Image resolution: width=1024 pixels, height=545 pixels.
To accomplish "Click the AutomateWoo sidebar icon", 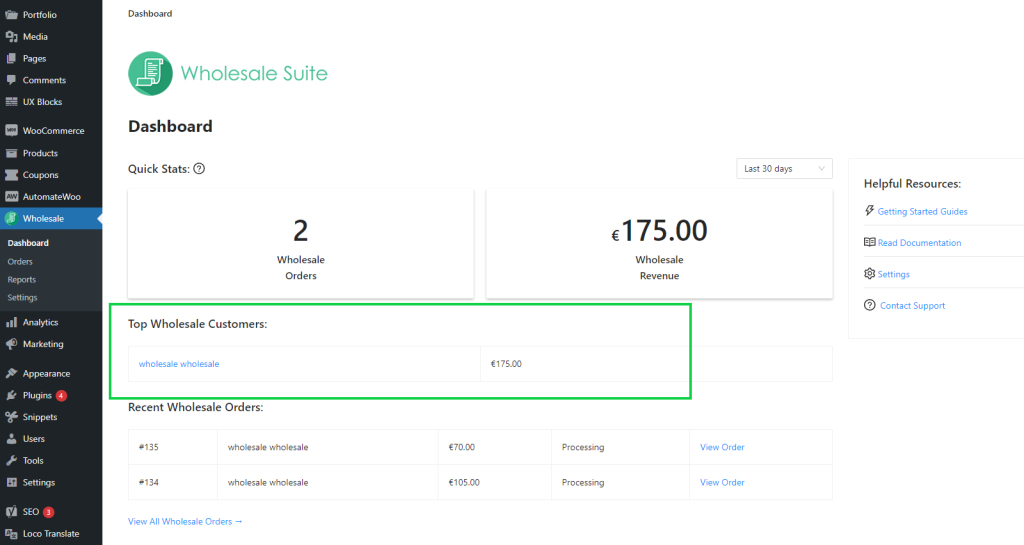I will [11, 197].
